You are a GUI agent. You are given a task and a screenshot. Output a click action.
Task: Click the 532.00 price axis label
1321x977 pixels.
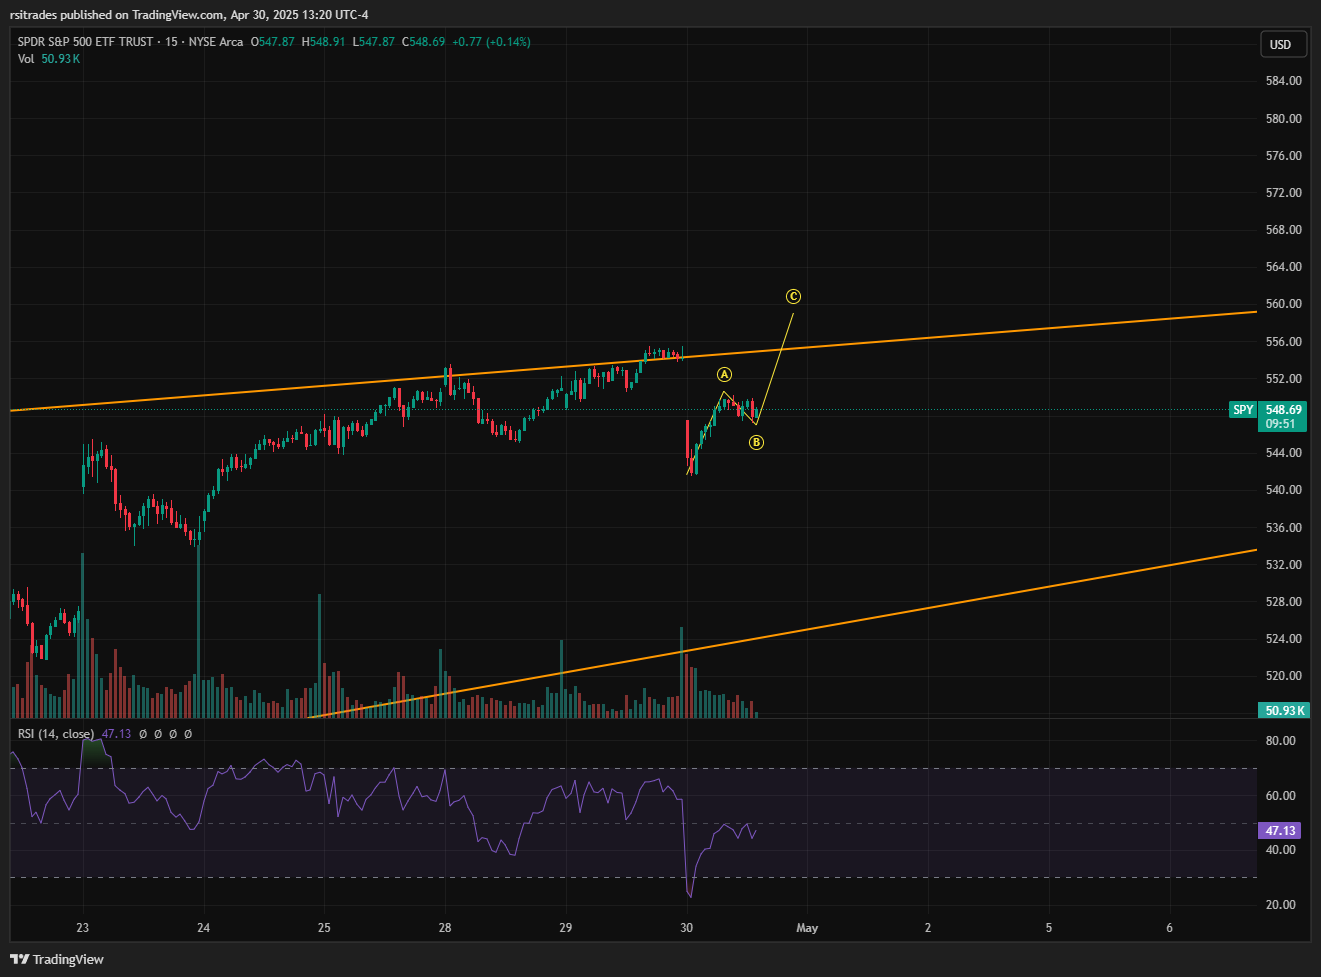[x=1284, y=565]
